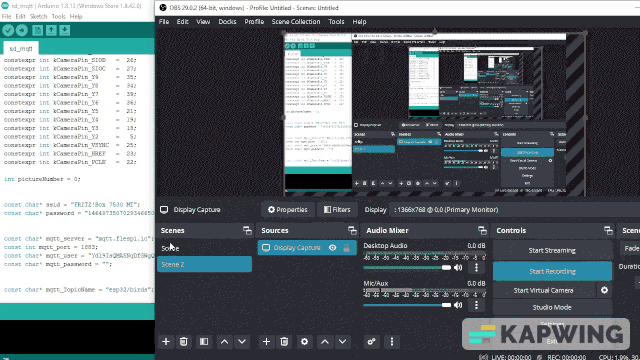Open source properties gear icon
Screen dimensions: 640x360
point(304,342)
